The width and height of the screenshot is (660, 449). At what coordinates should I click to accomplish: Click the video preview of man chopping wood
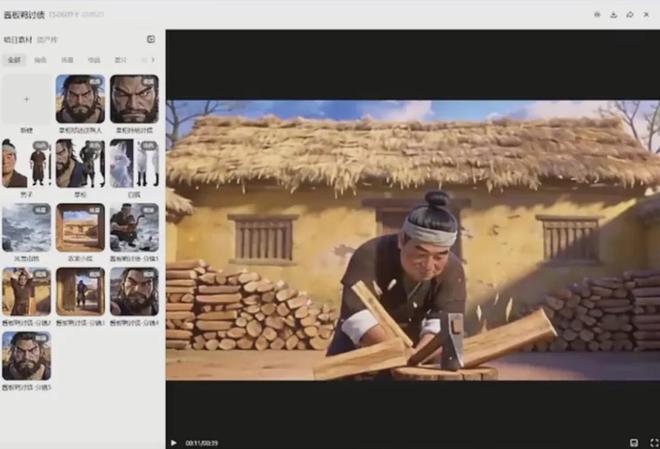412,240
